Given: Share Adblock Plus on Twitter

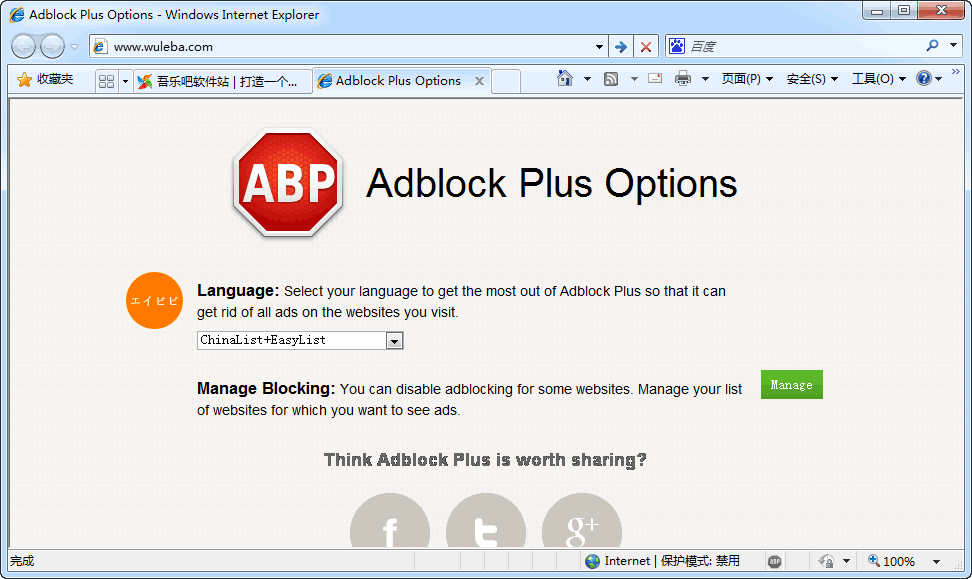Looking at the screenshot, I should (486, 521).
